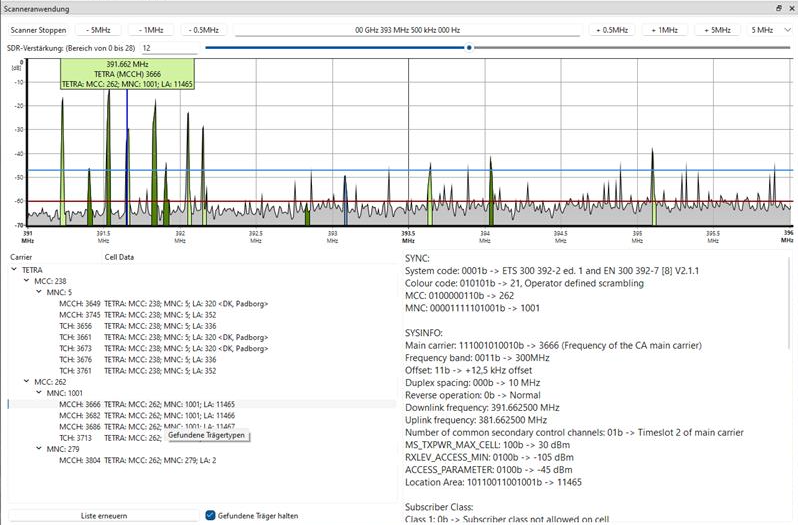Click the center frequency display field
The height and width of the screenshot is (525, 798).
click(x=407, y=30)
